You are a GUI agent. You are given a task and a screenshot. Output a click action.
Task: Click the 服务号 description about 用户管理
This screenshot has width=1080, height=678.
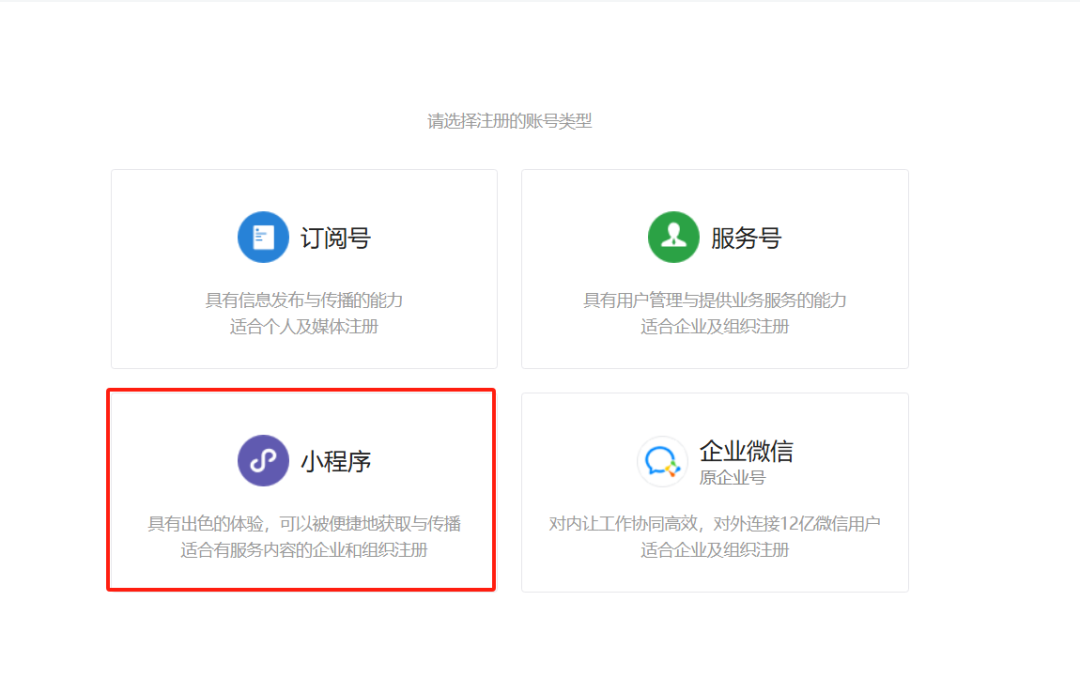(x=714, y=300)
